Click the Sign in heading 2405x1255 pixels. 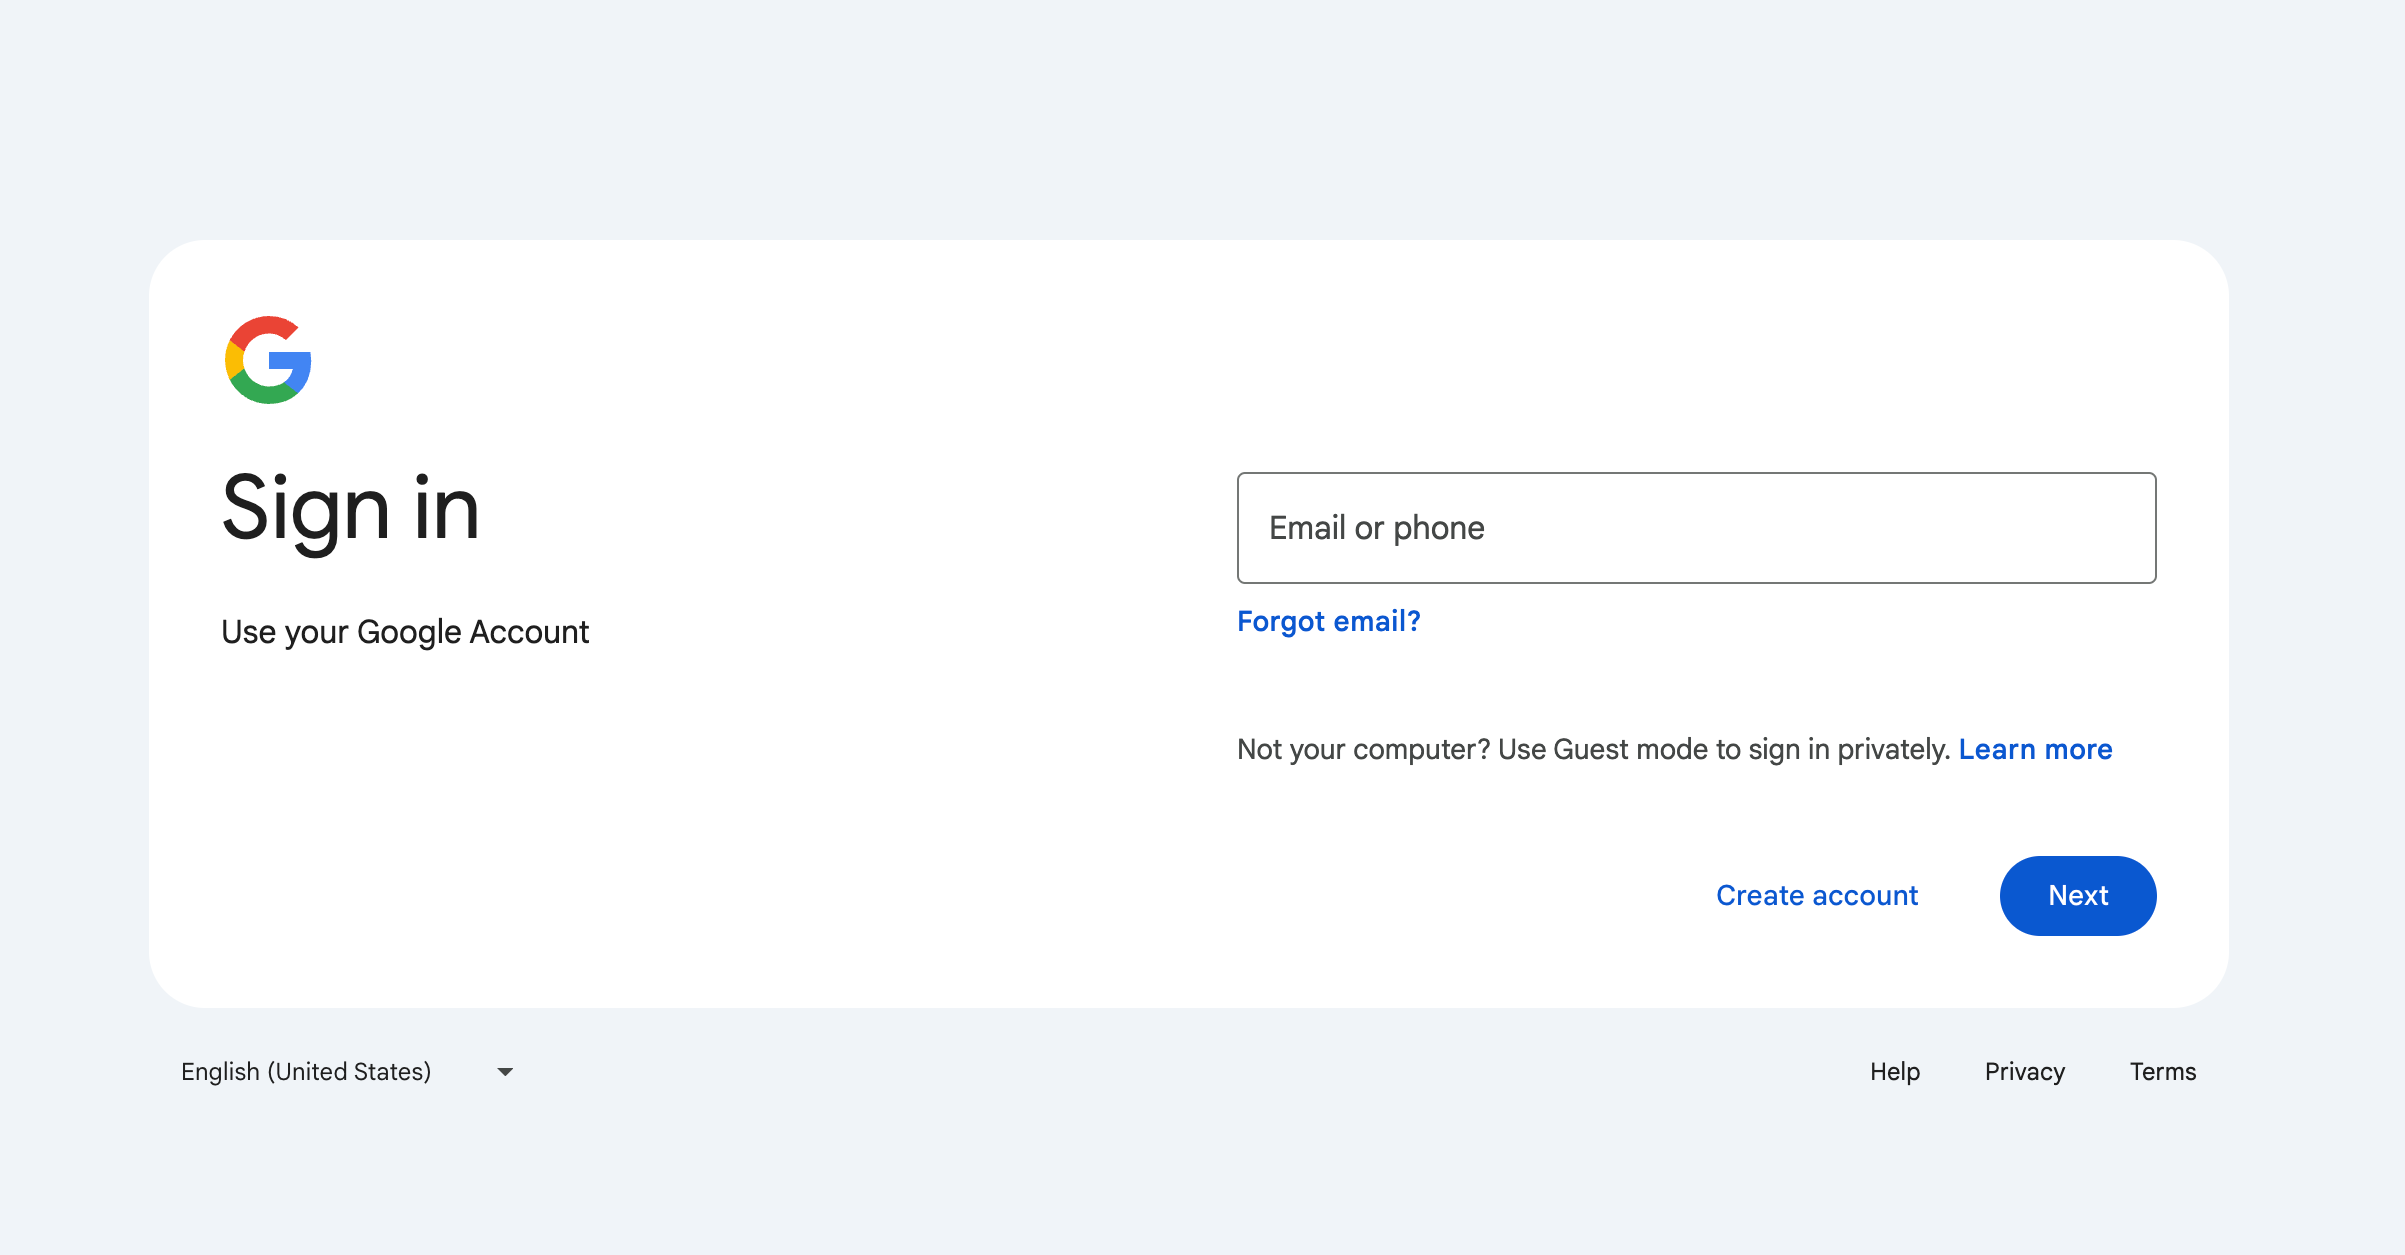click(350, 509)
